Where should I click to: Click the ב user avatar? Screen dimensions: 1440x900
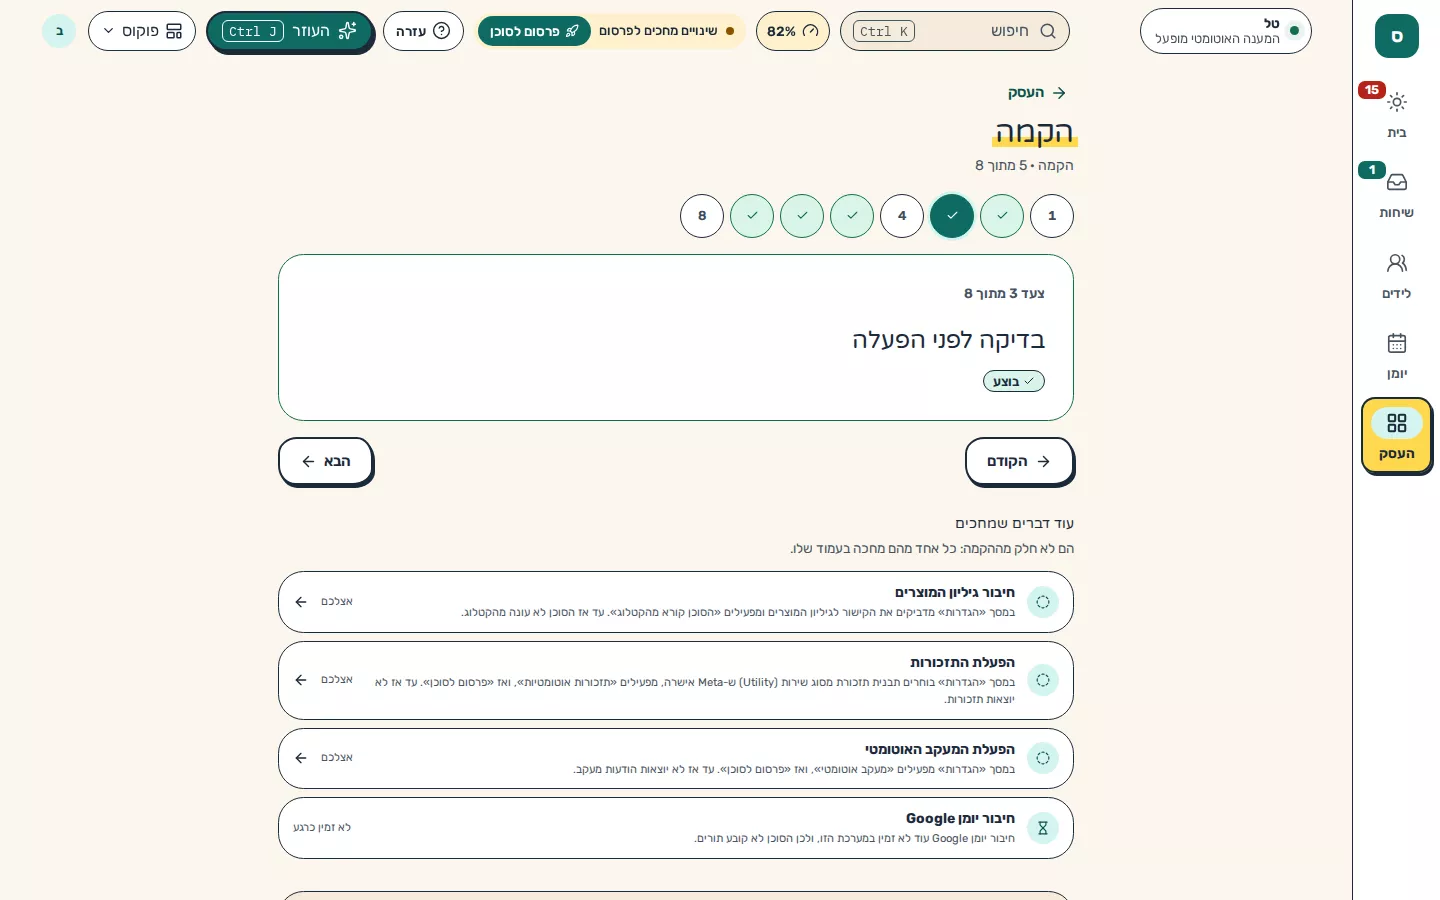coord(59,31)
